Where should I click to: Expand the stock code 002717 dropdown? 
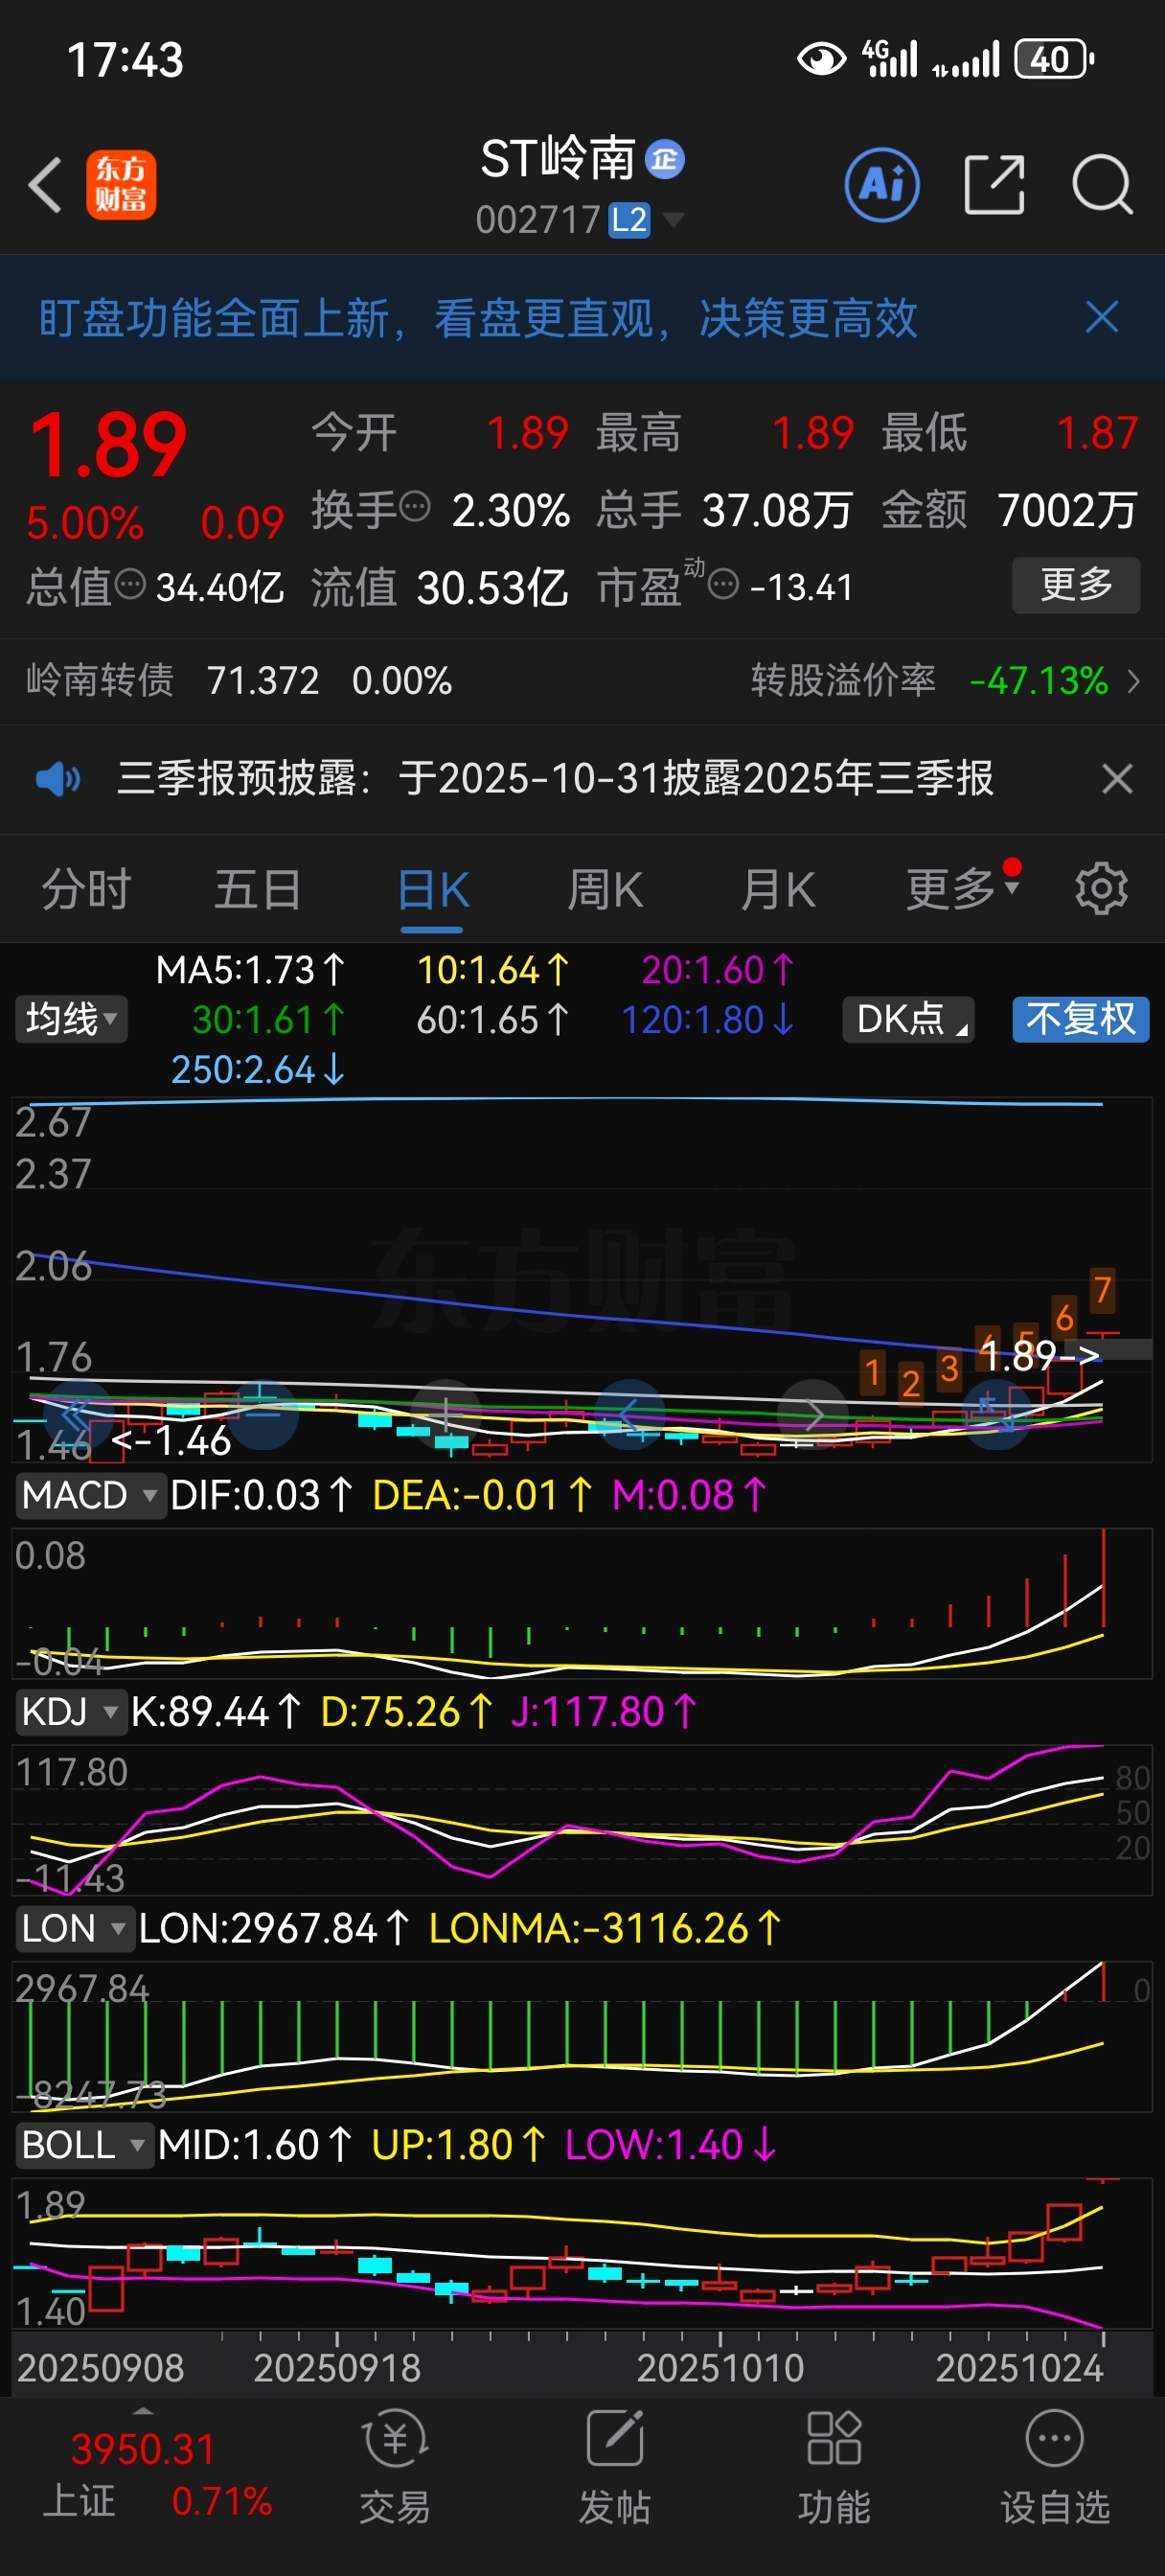tap(674, 219)
